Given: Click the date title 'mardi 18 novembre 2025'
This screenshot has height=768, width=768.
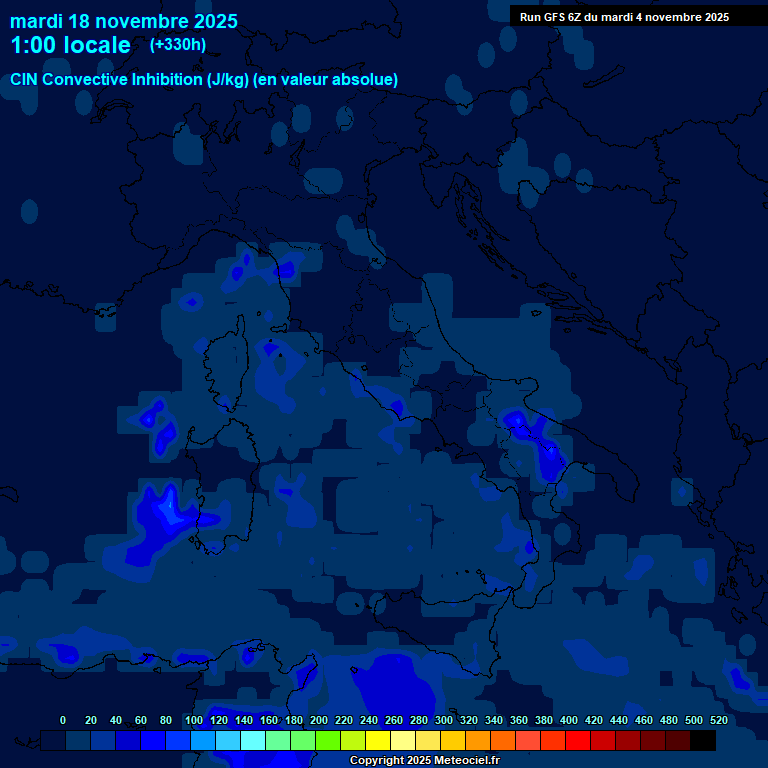Looking at the screenshot, I should tap(124, 21).
